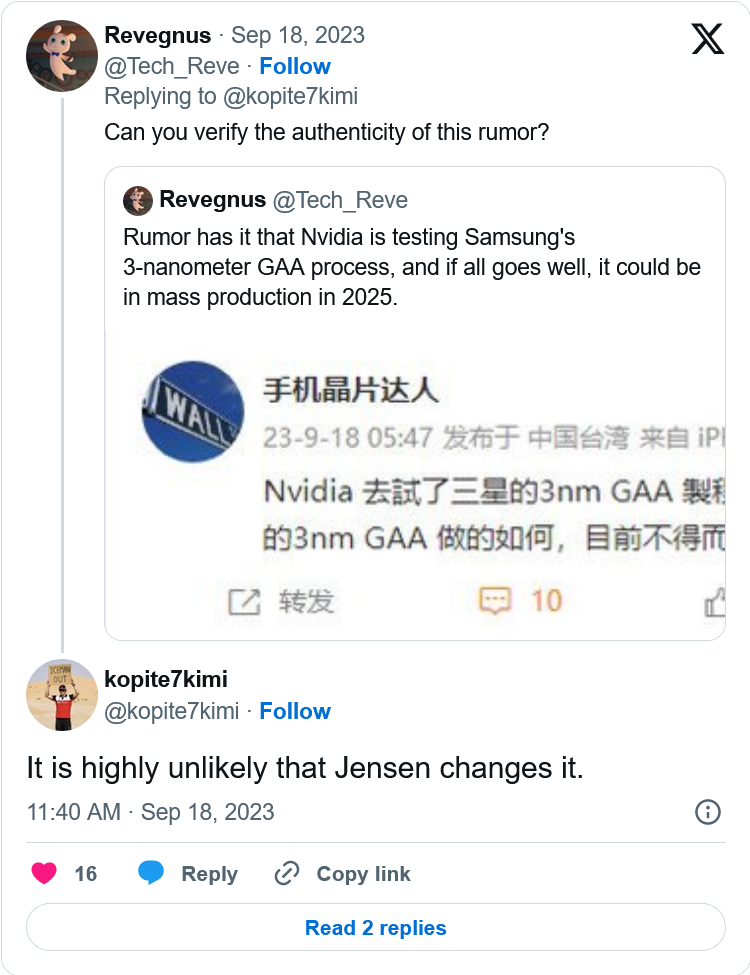The width and height of the screenshot is (750, 975).
Task: Open the 'Replying to @kopite7kimi' link
Action: pyautogui.click(x=231, y=96)
